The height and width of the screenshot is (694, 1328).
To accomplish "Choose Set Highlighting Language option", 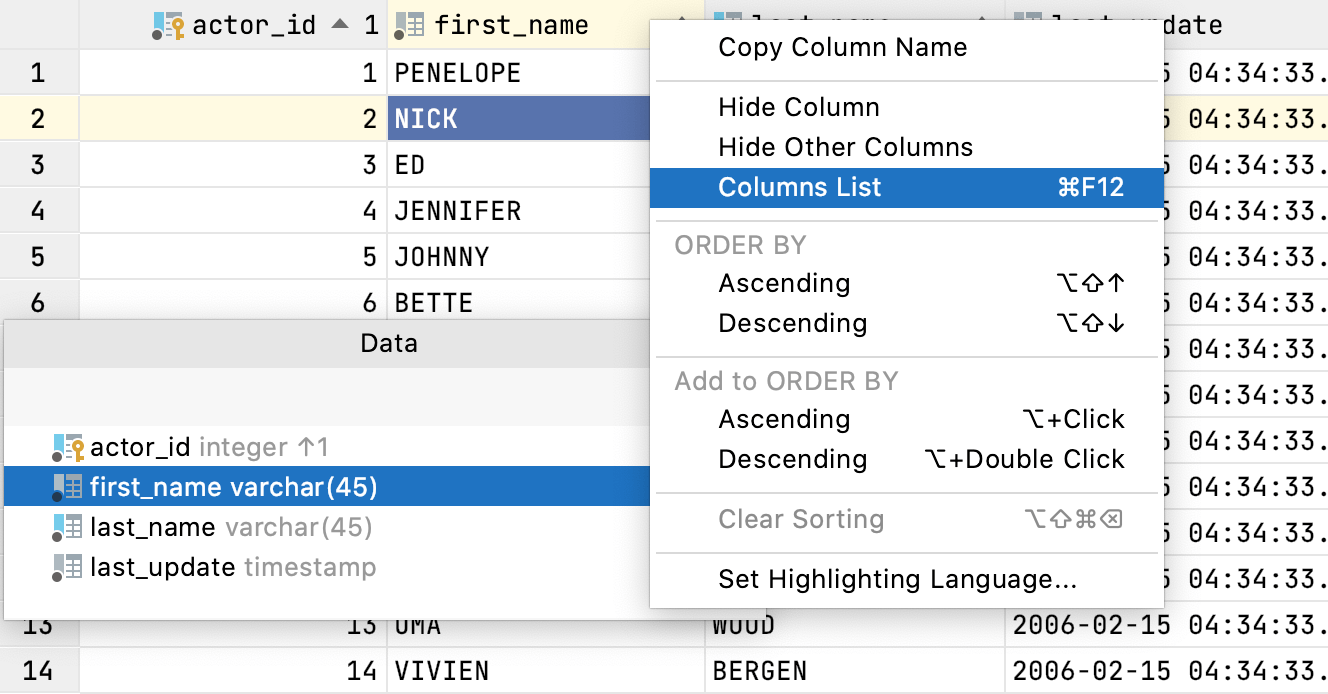I will tap(897, 579).
